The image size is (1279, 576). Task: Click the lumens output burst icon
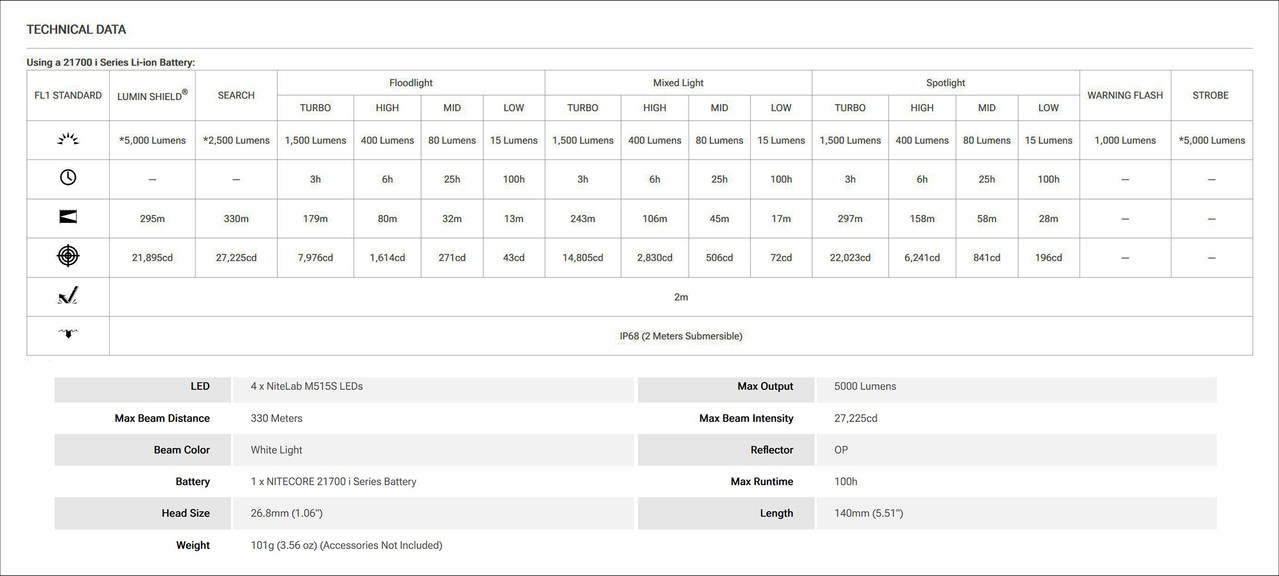(68, 140)
